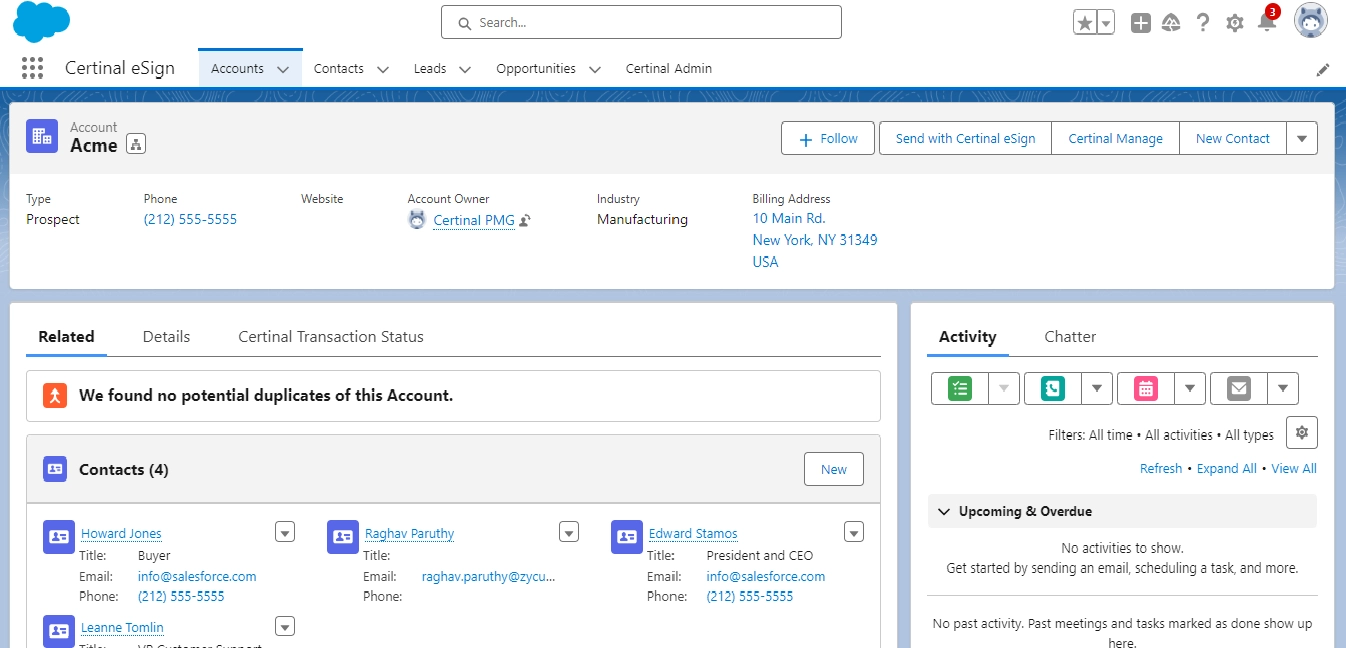
Task: Open the Accounts tab dropdown chevron
Action: click(283, 70)
